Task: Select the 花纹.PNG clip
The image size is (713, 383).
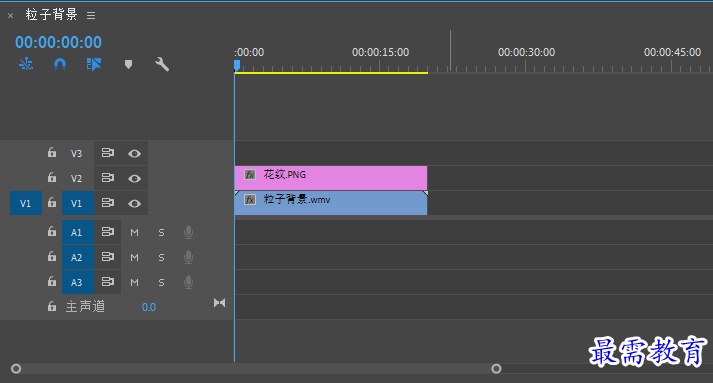Action: (331, 178)
